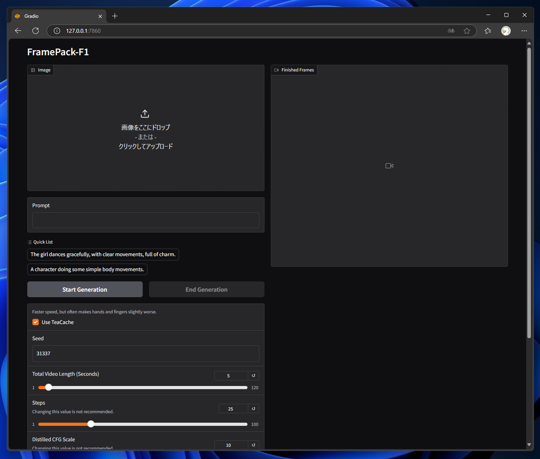Click the image drop zone to upload
The image size is (540, 459).
click(x=146, y=128)
